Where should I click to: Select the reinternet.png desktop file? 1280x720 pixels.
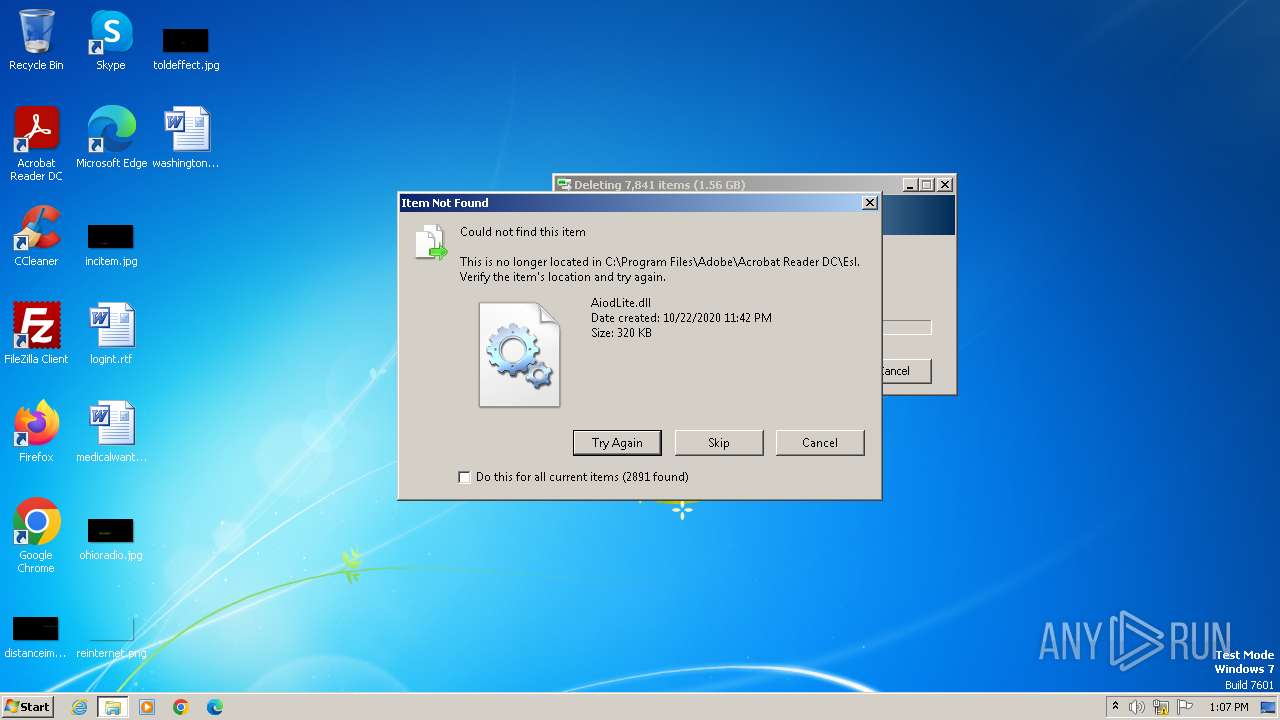tap(111, 637)
